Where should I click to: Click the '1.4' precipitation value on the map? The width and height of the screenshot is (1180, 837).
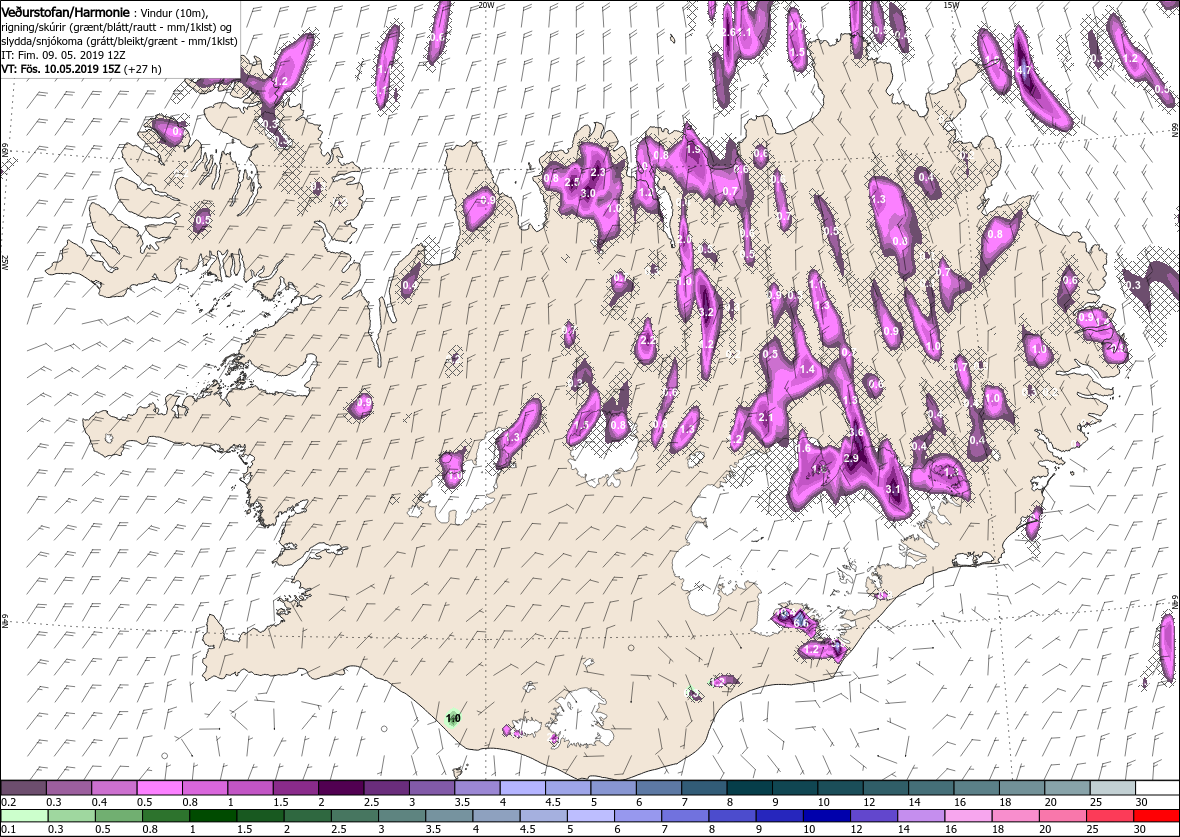[x=807, y=369]
